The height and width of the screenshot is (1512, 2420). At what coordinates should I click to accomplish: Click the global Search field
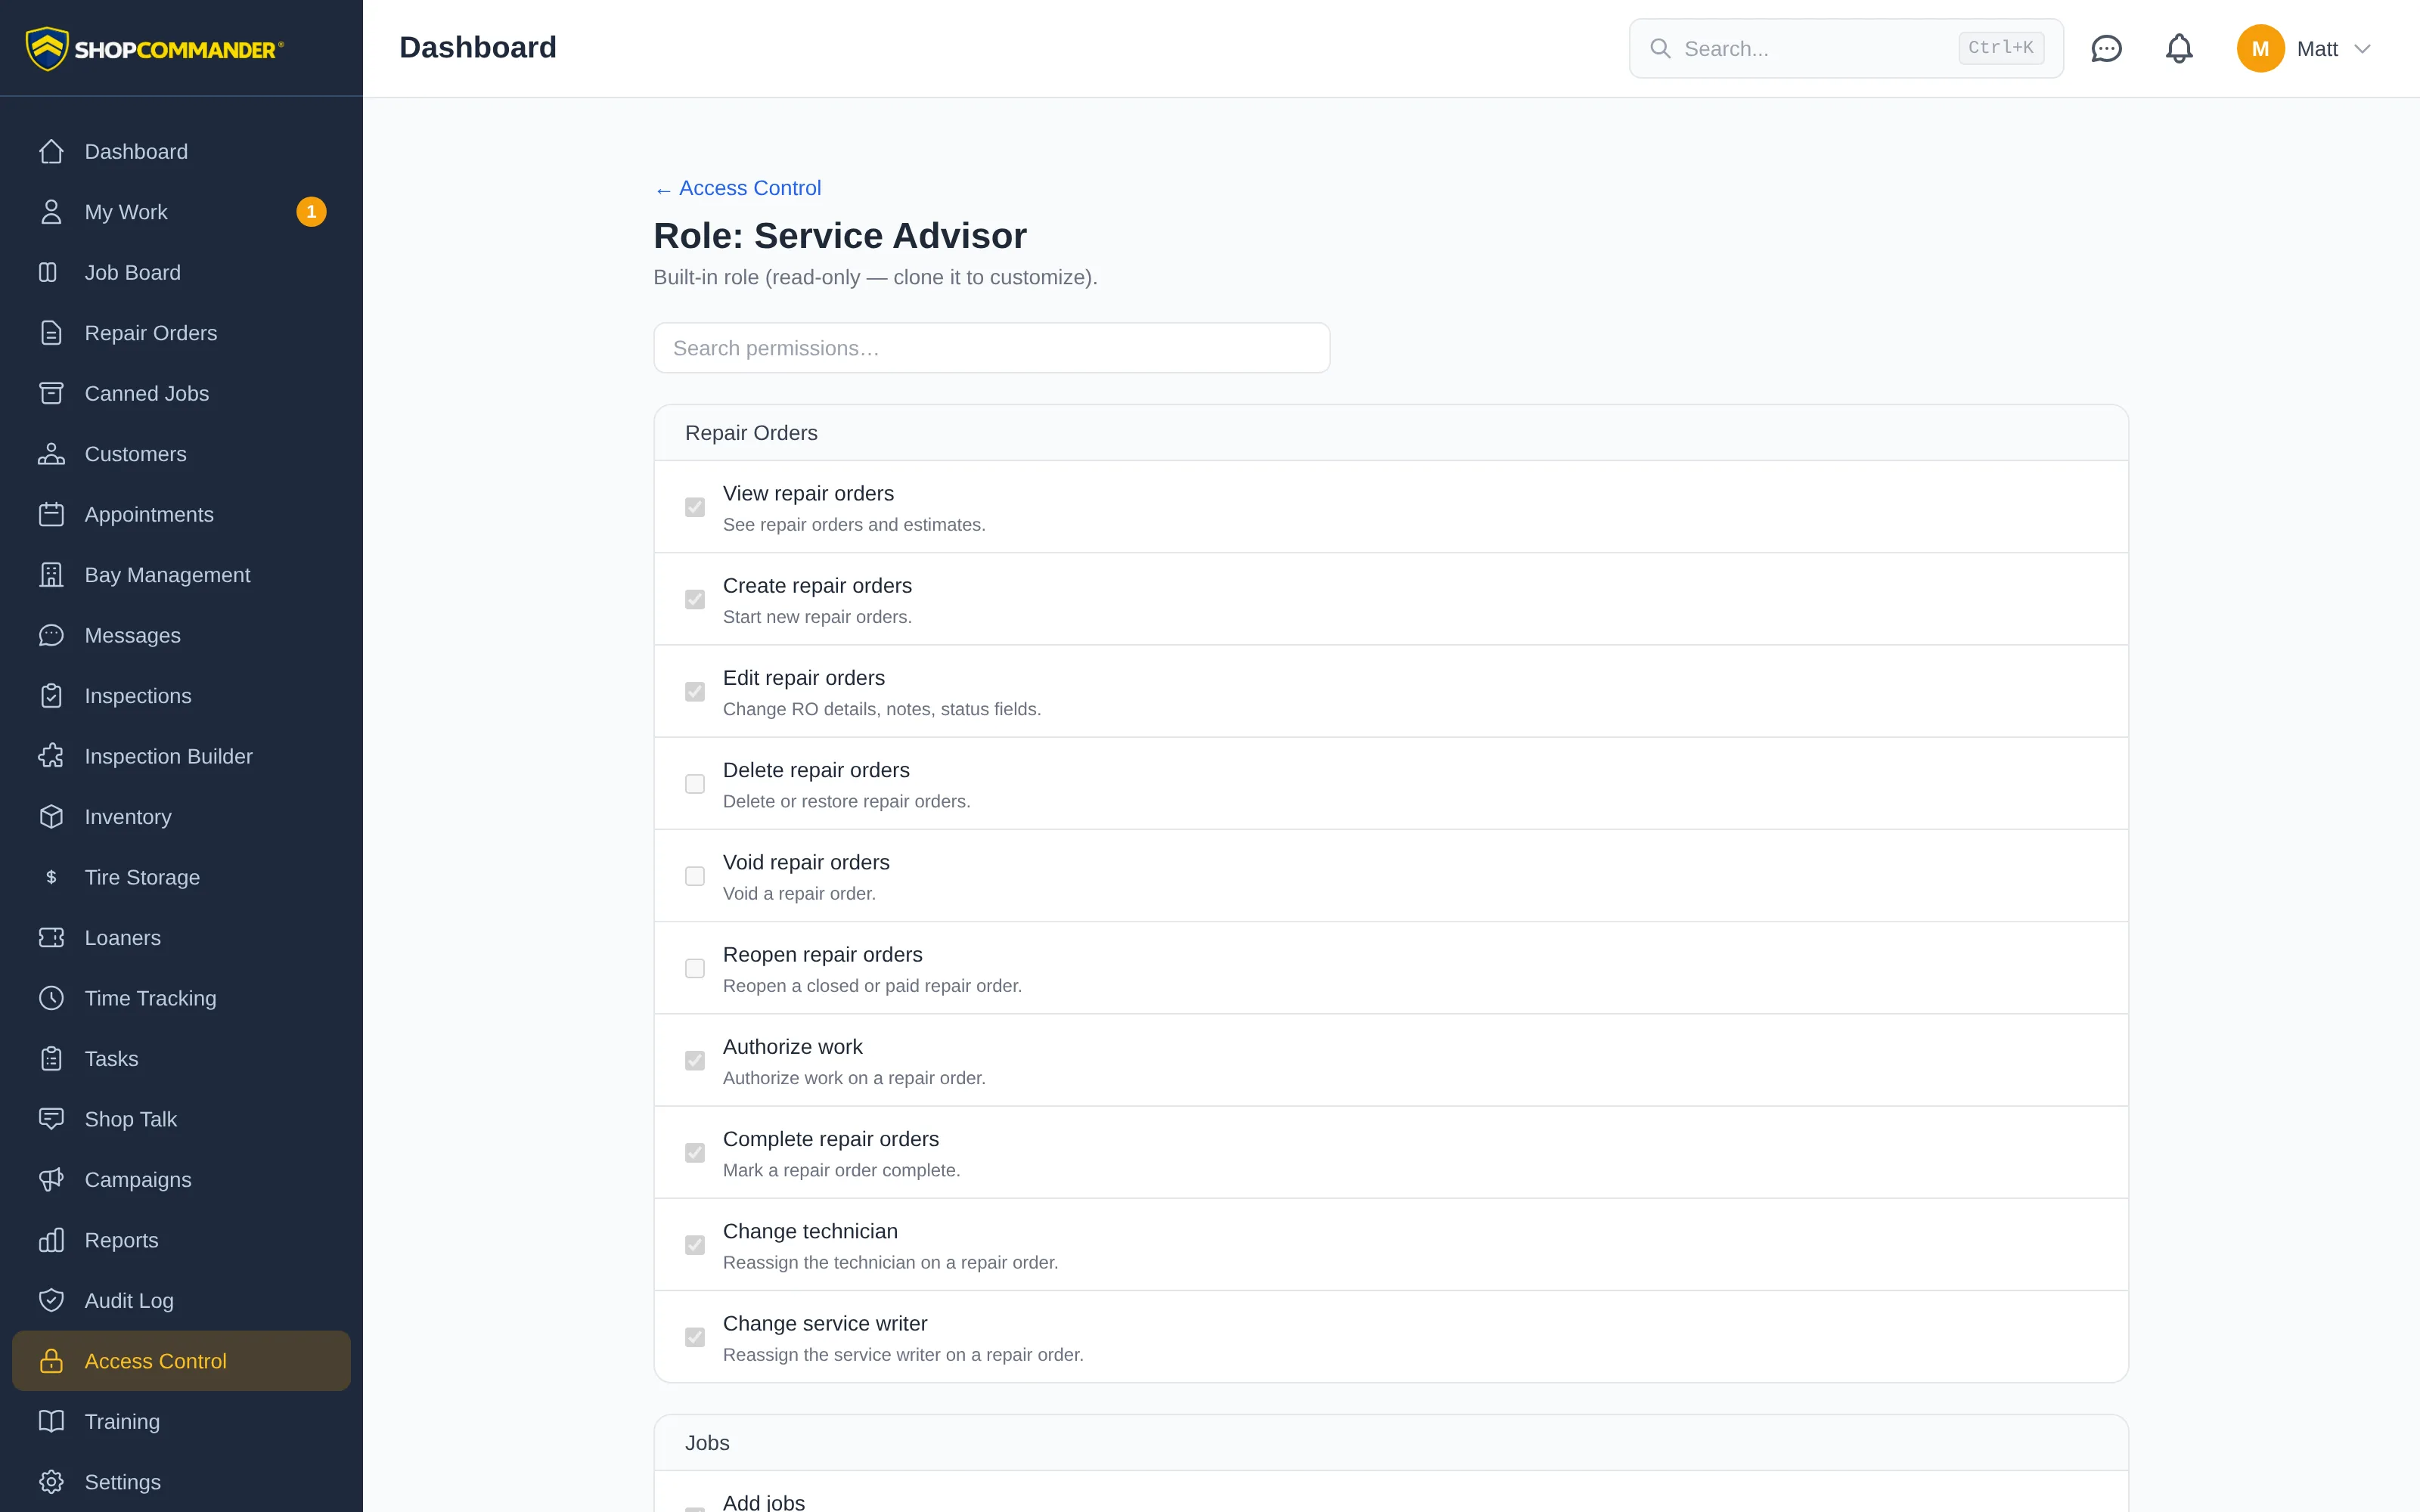1846,48
